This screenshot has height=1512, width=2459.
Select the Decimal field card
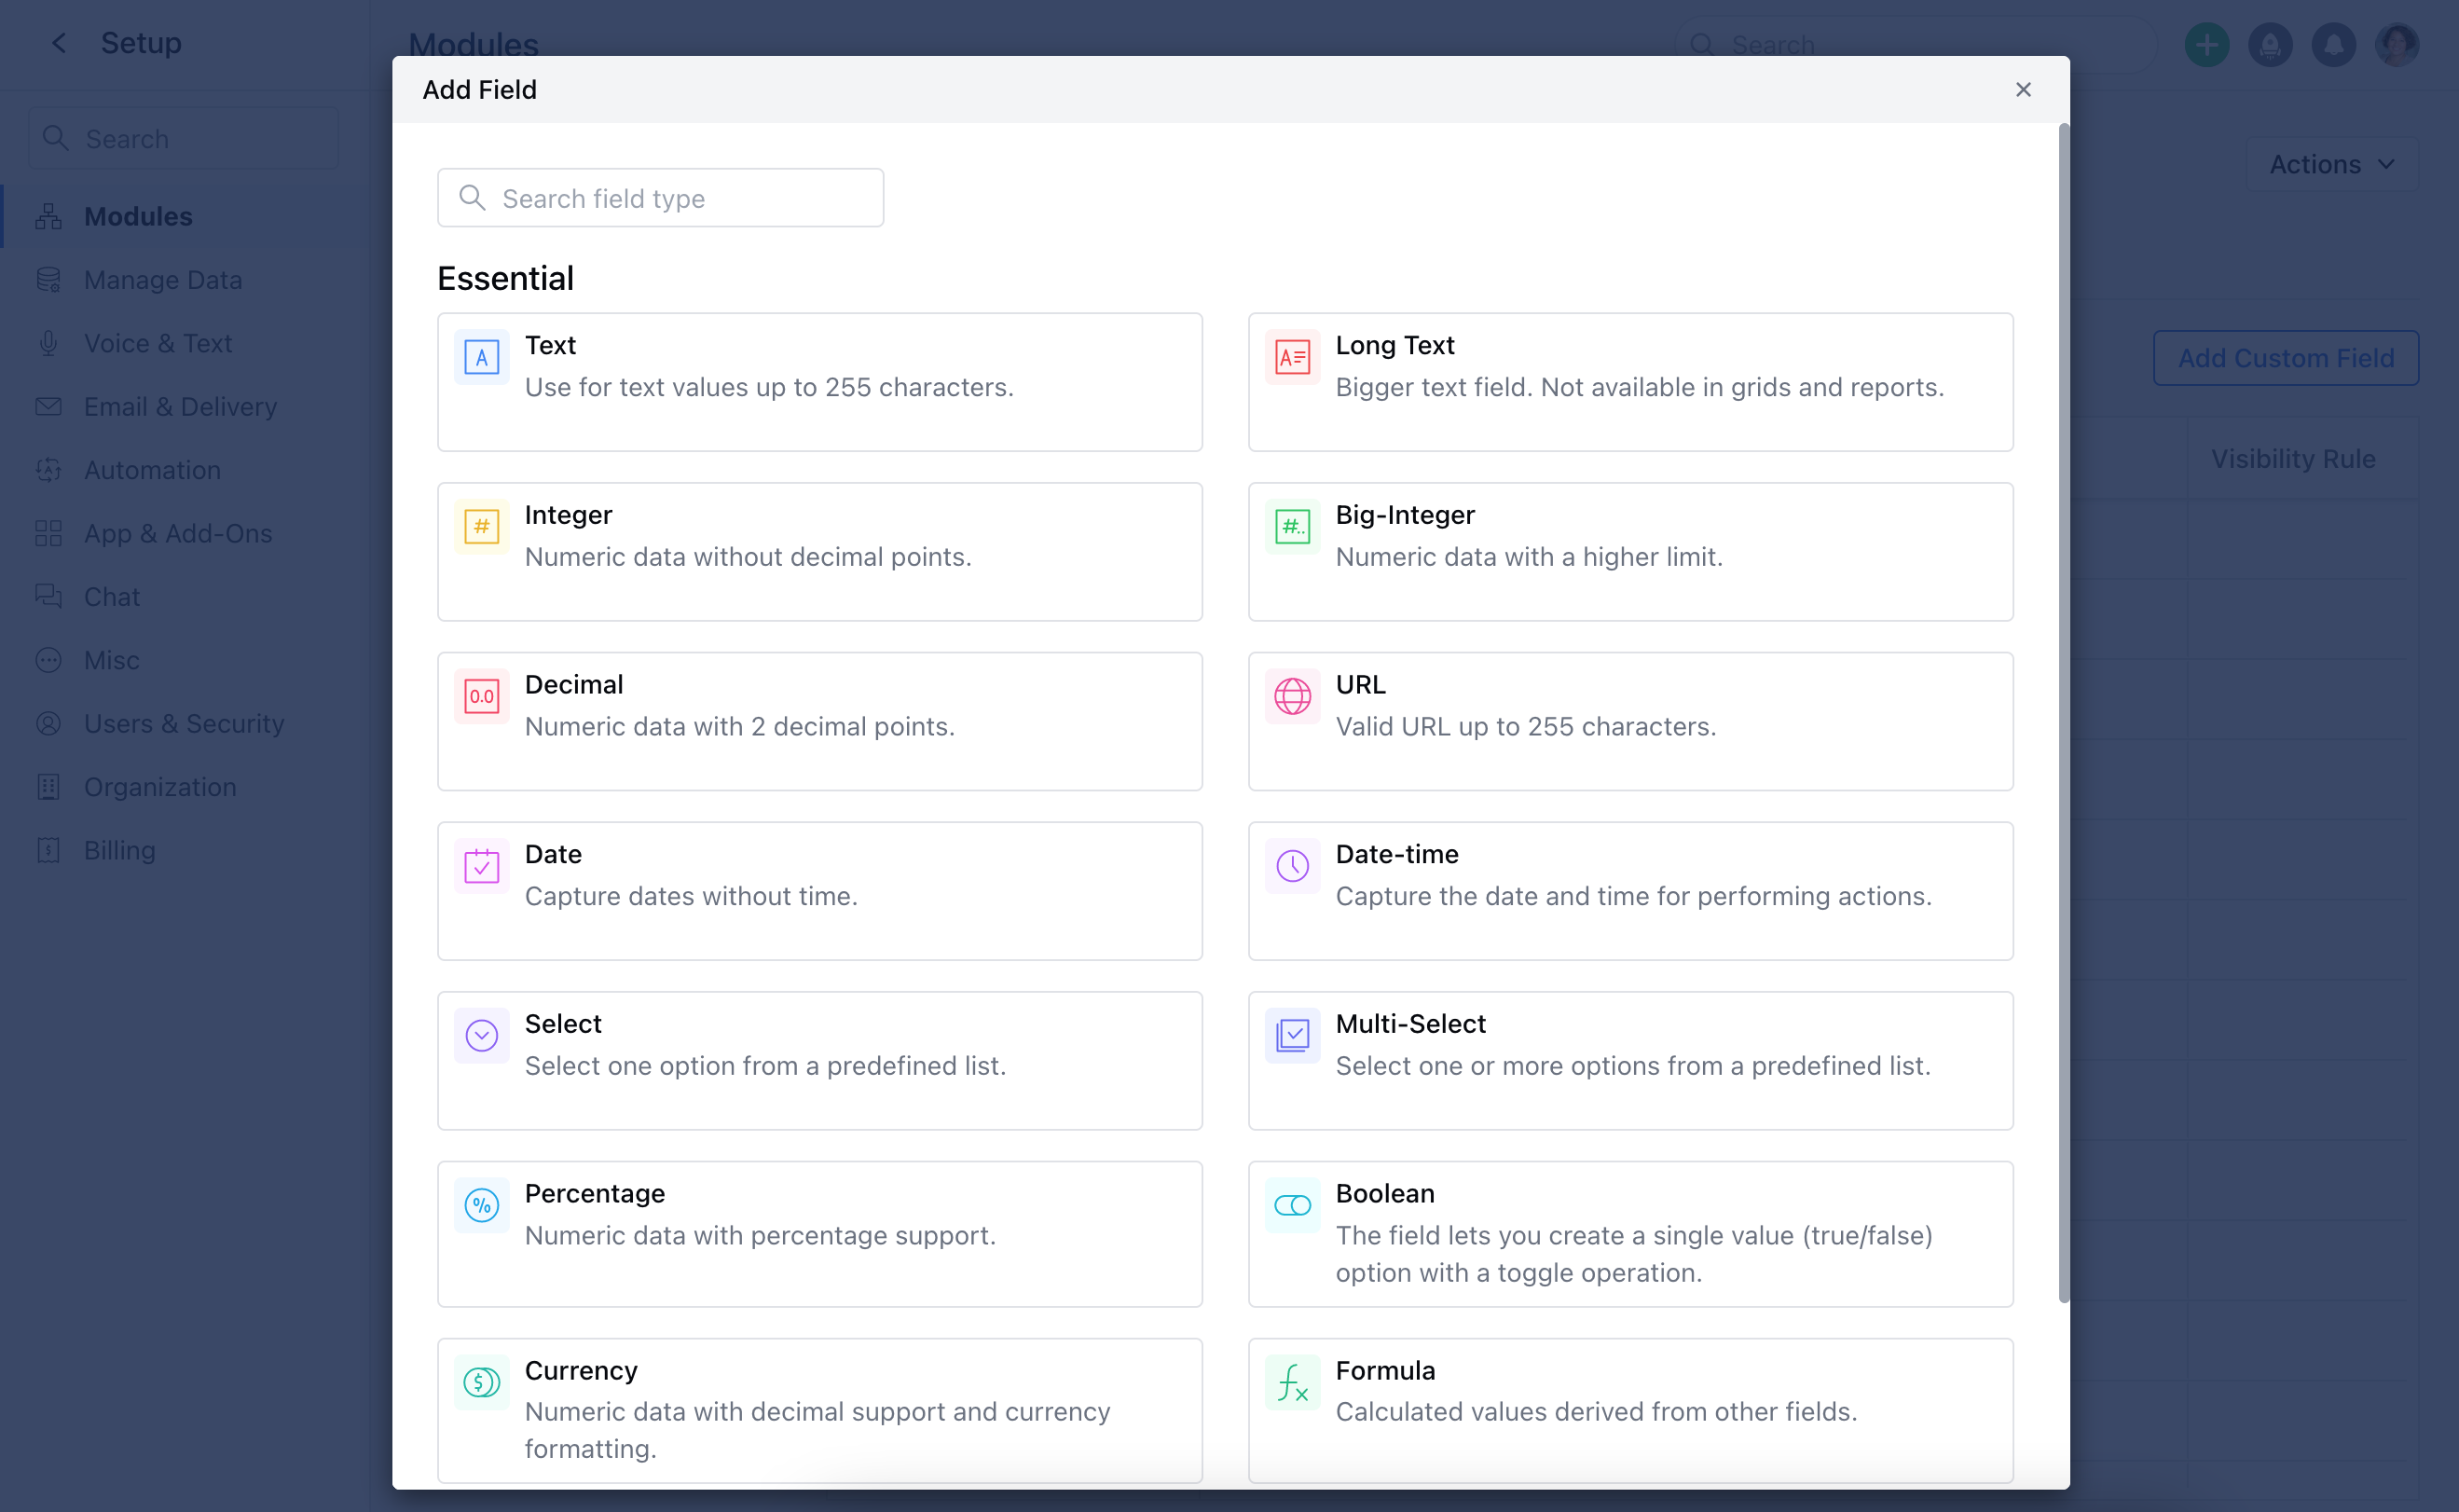click(819, 721)
